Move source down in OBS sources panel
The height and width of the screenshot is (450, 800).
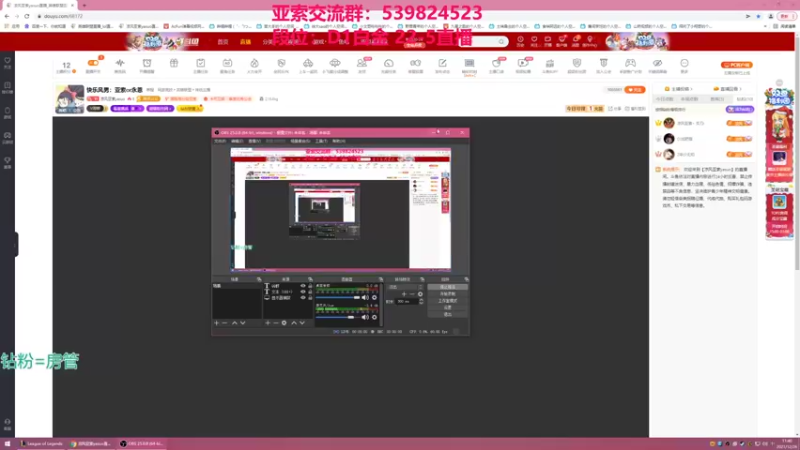coord(302,323)
